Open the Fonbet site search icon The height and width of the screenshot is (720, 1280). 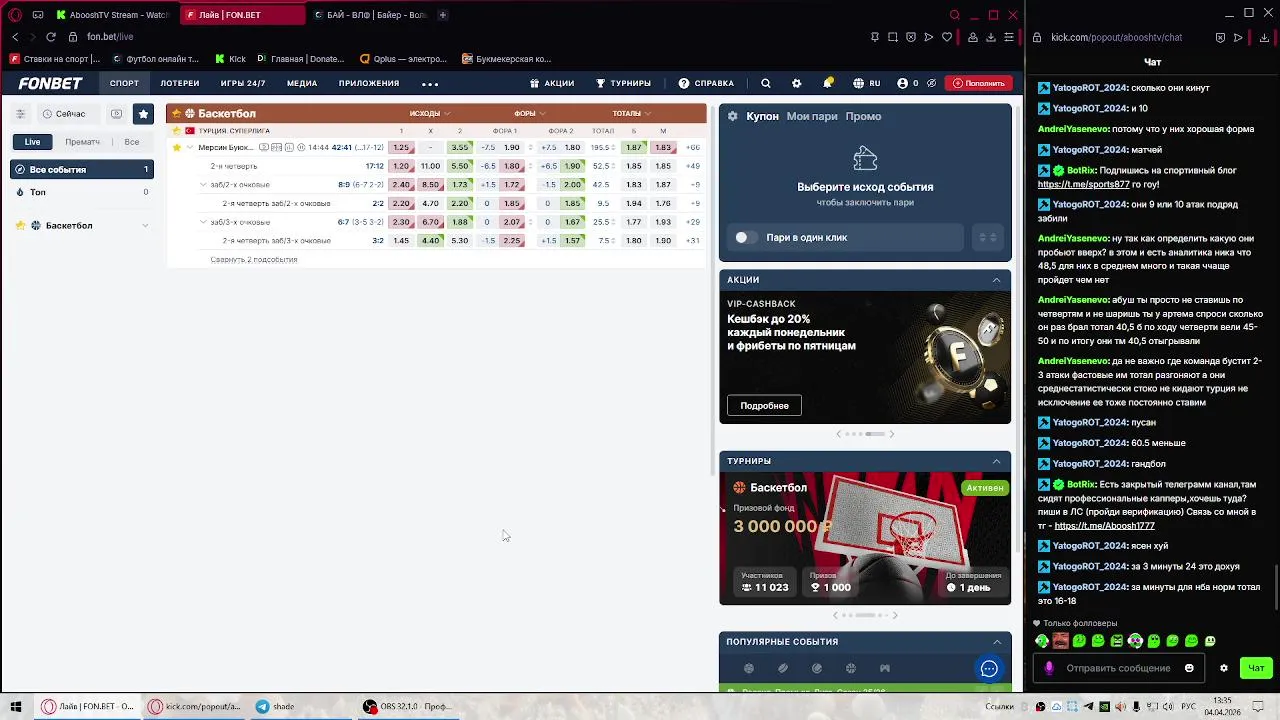tap(765, 83)
